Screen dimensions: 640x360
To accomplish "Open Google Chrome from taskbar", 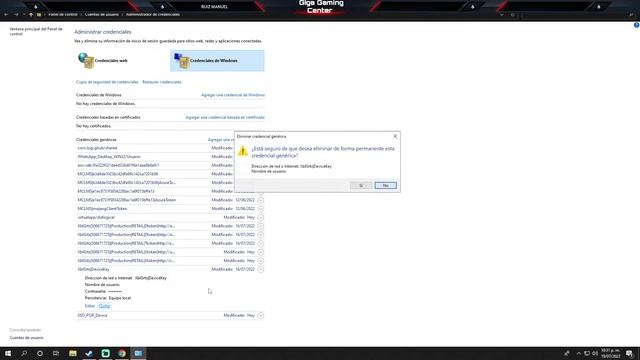I will (x=122, y=353).
